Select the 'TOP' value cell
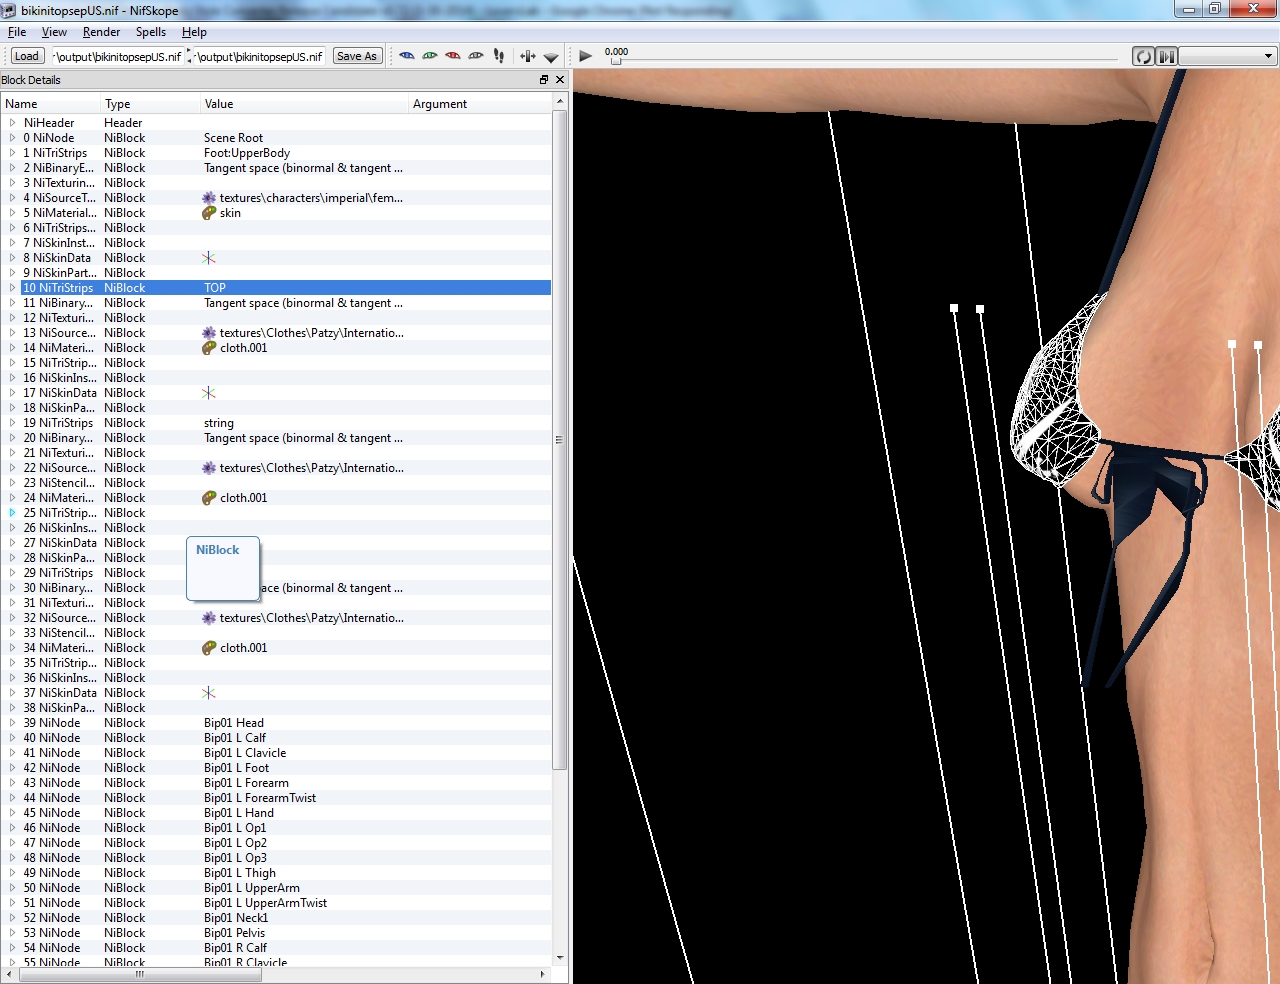 point(215,288)
